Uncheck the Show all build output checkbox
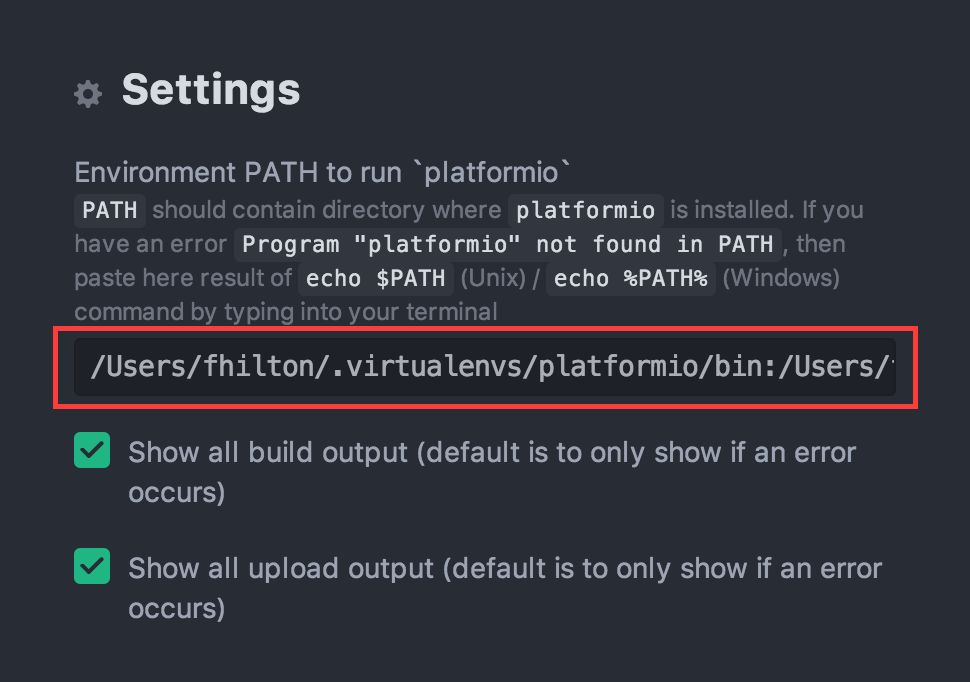The width and height of the screenshot is (970, 682). (92, 450)
